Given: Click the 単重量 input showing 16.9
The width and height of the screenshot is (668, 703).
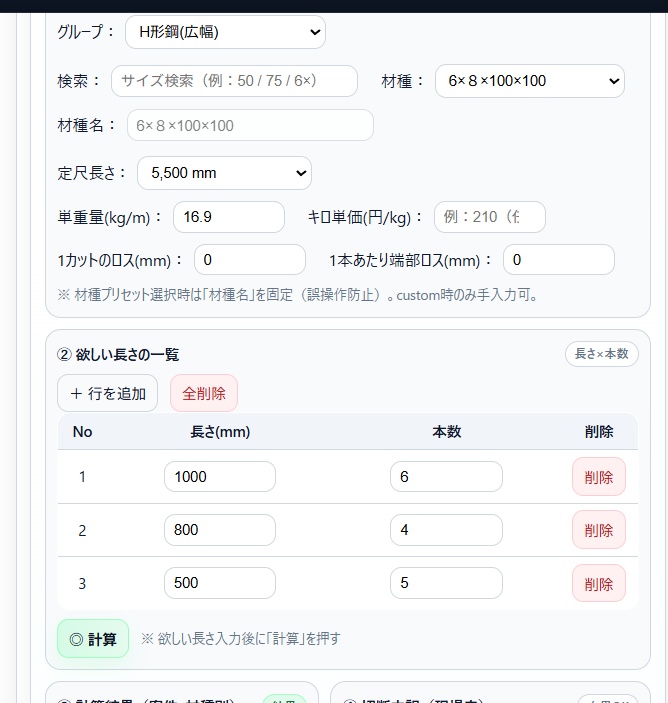Looking at the screenshot, I should (229, 217).
